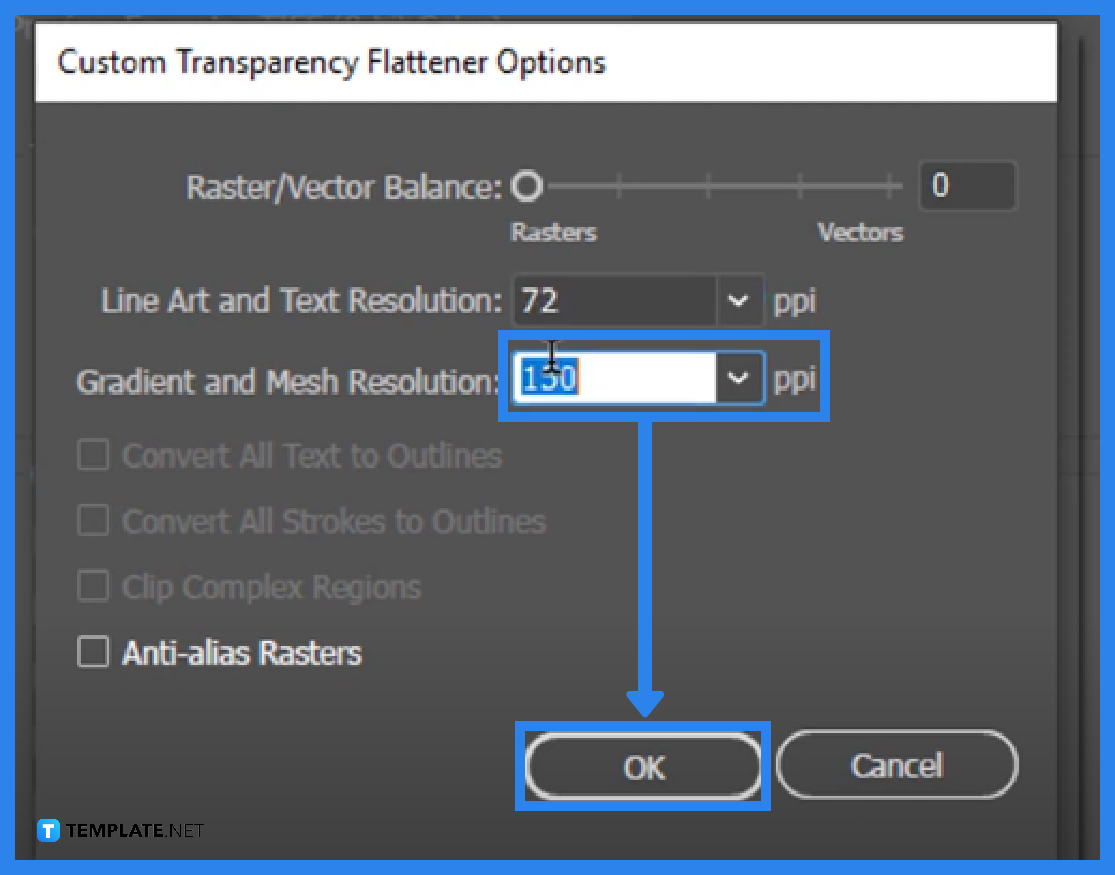The height and width of the screenshot is (875, 1115).
Task: Click the Cancel button
Action: pyautogui.click(x=896, y=765)
